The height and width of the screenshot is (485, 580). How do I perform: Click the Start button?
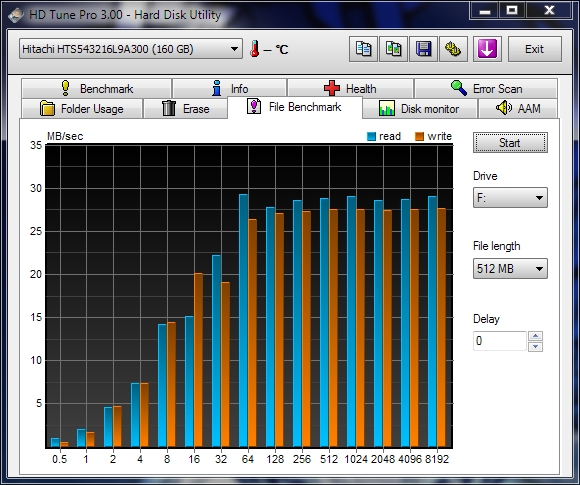[510, 143]
